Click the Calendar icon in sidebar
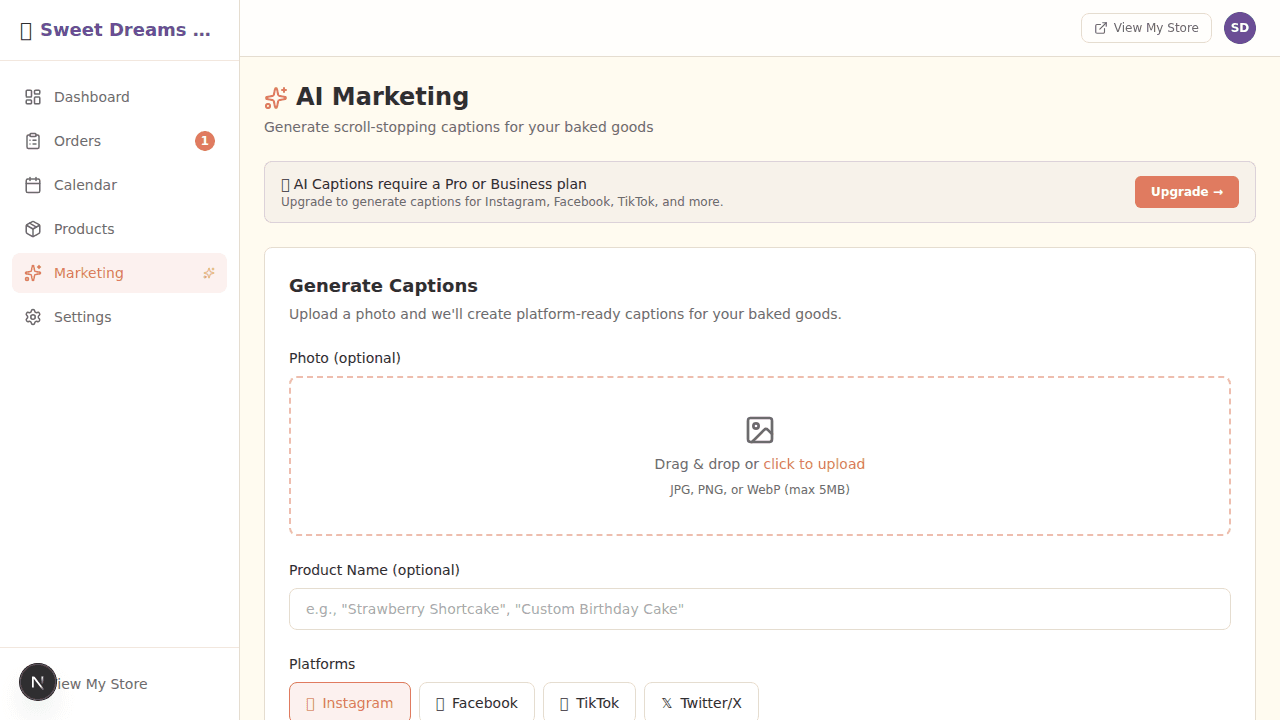 point(33,185)
